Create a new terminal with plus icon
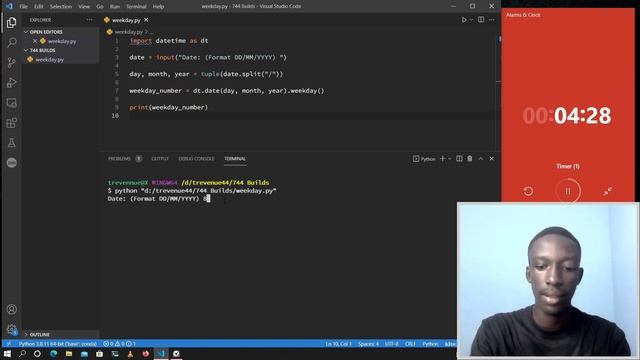 pos(442,158)
